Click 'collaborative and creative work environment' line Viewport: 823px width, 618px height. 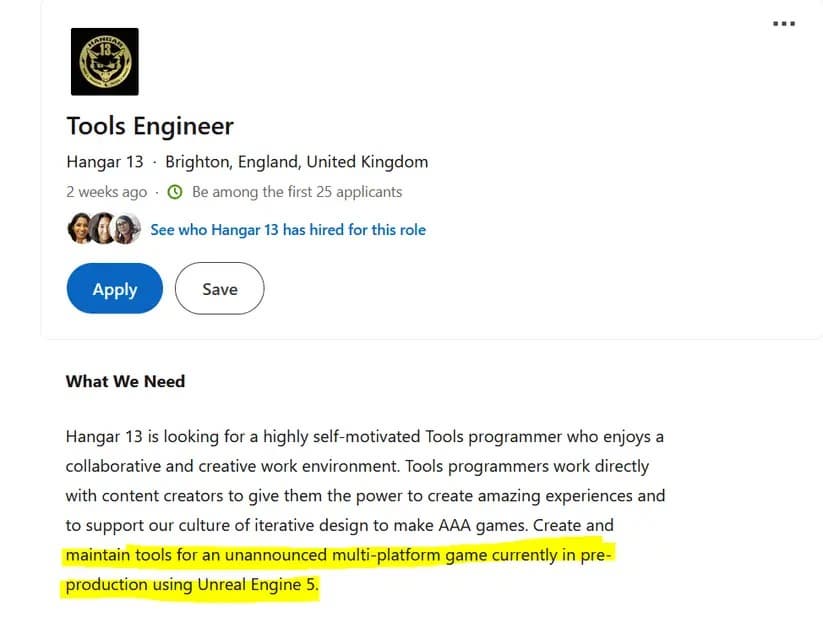(x=357, y=466)
